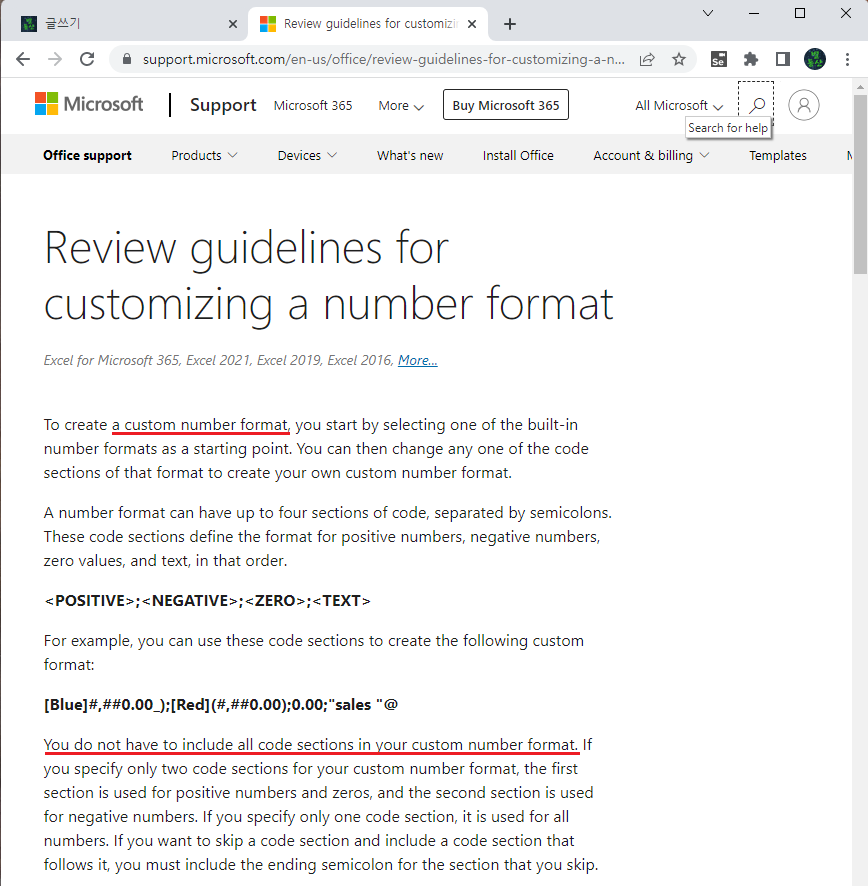Open Install Office
The width and height of the screenshot is (868, 886).
(518, 155)
